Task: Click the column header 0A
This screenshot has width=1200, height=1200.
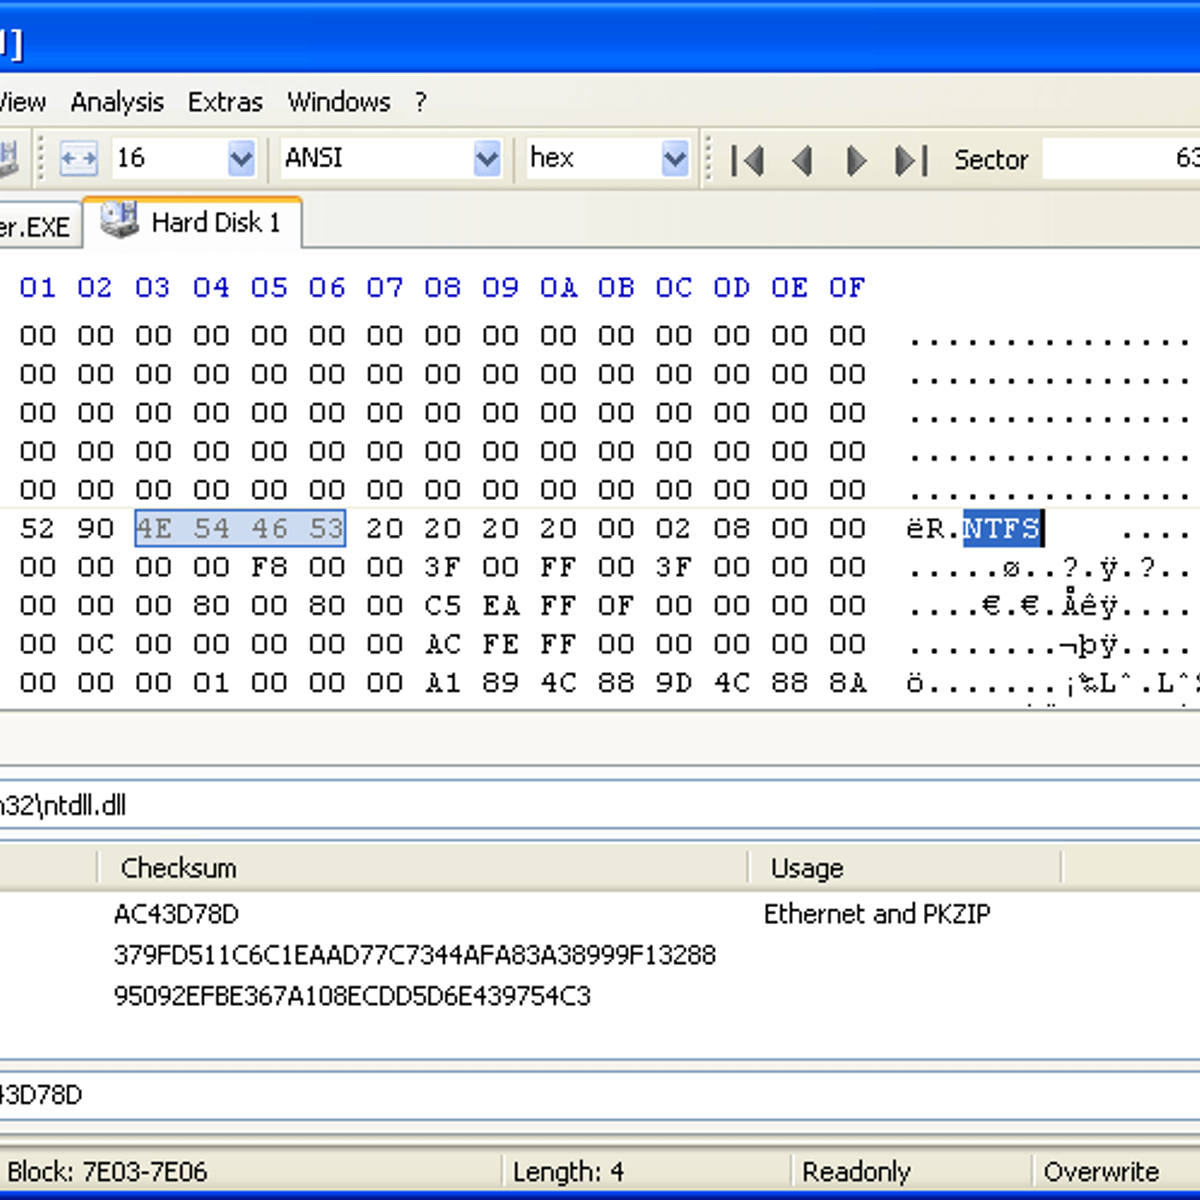Action: [558, 288]
